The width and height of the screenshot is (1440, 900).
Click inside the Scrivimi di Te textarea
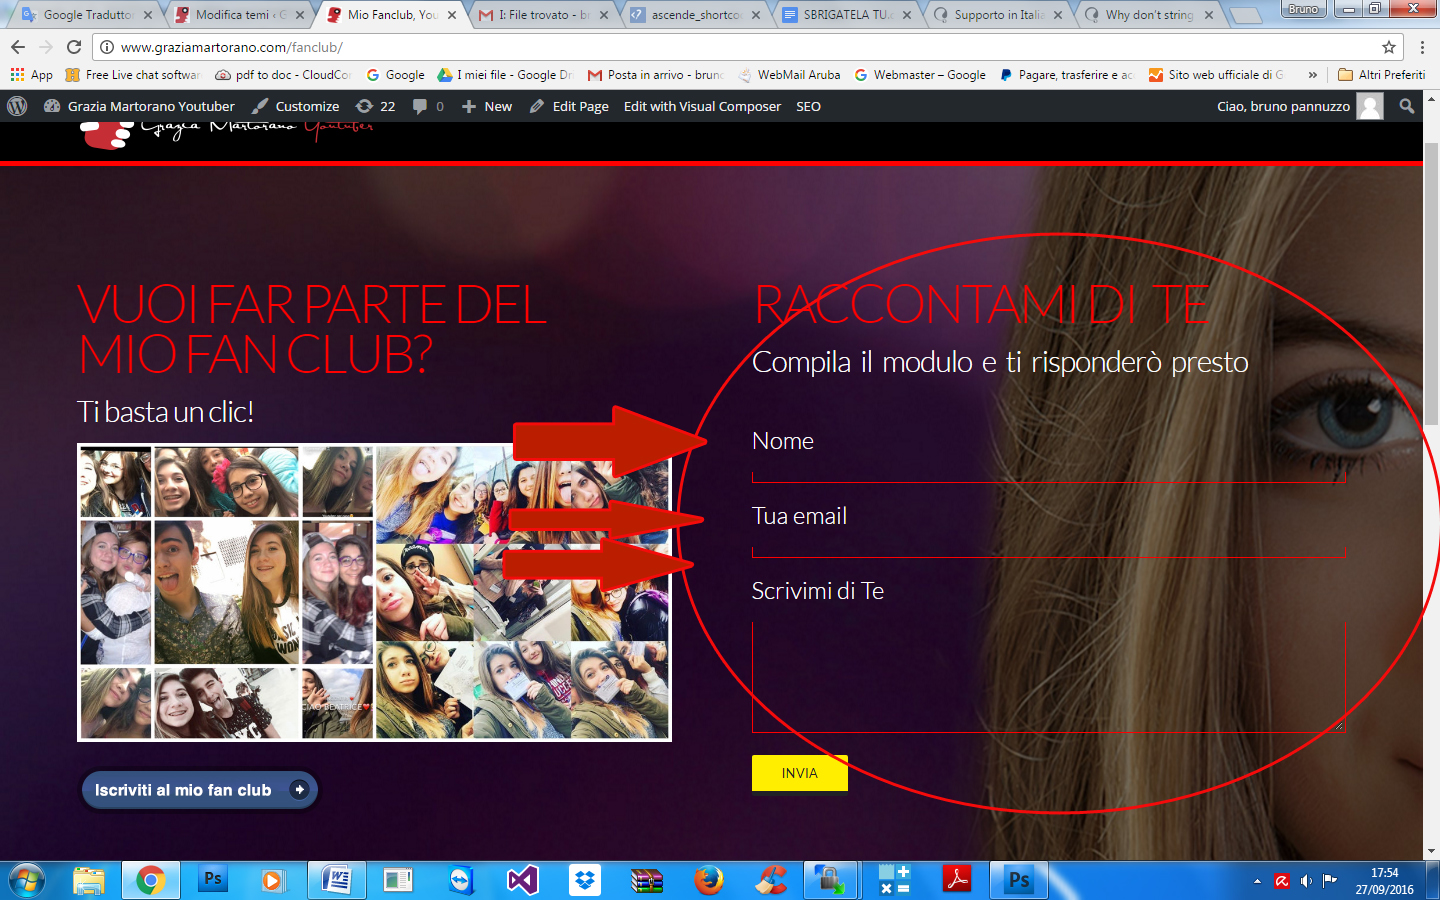coord(1047,676)
